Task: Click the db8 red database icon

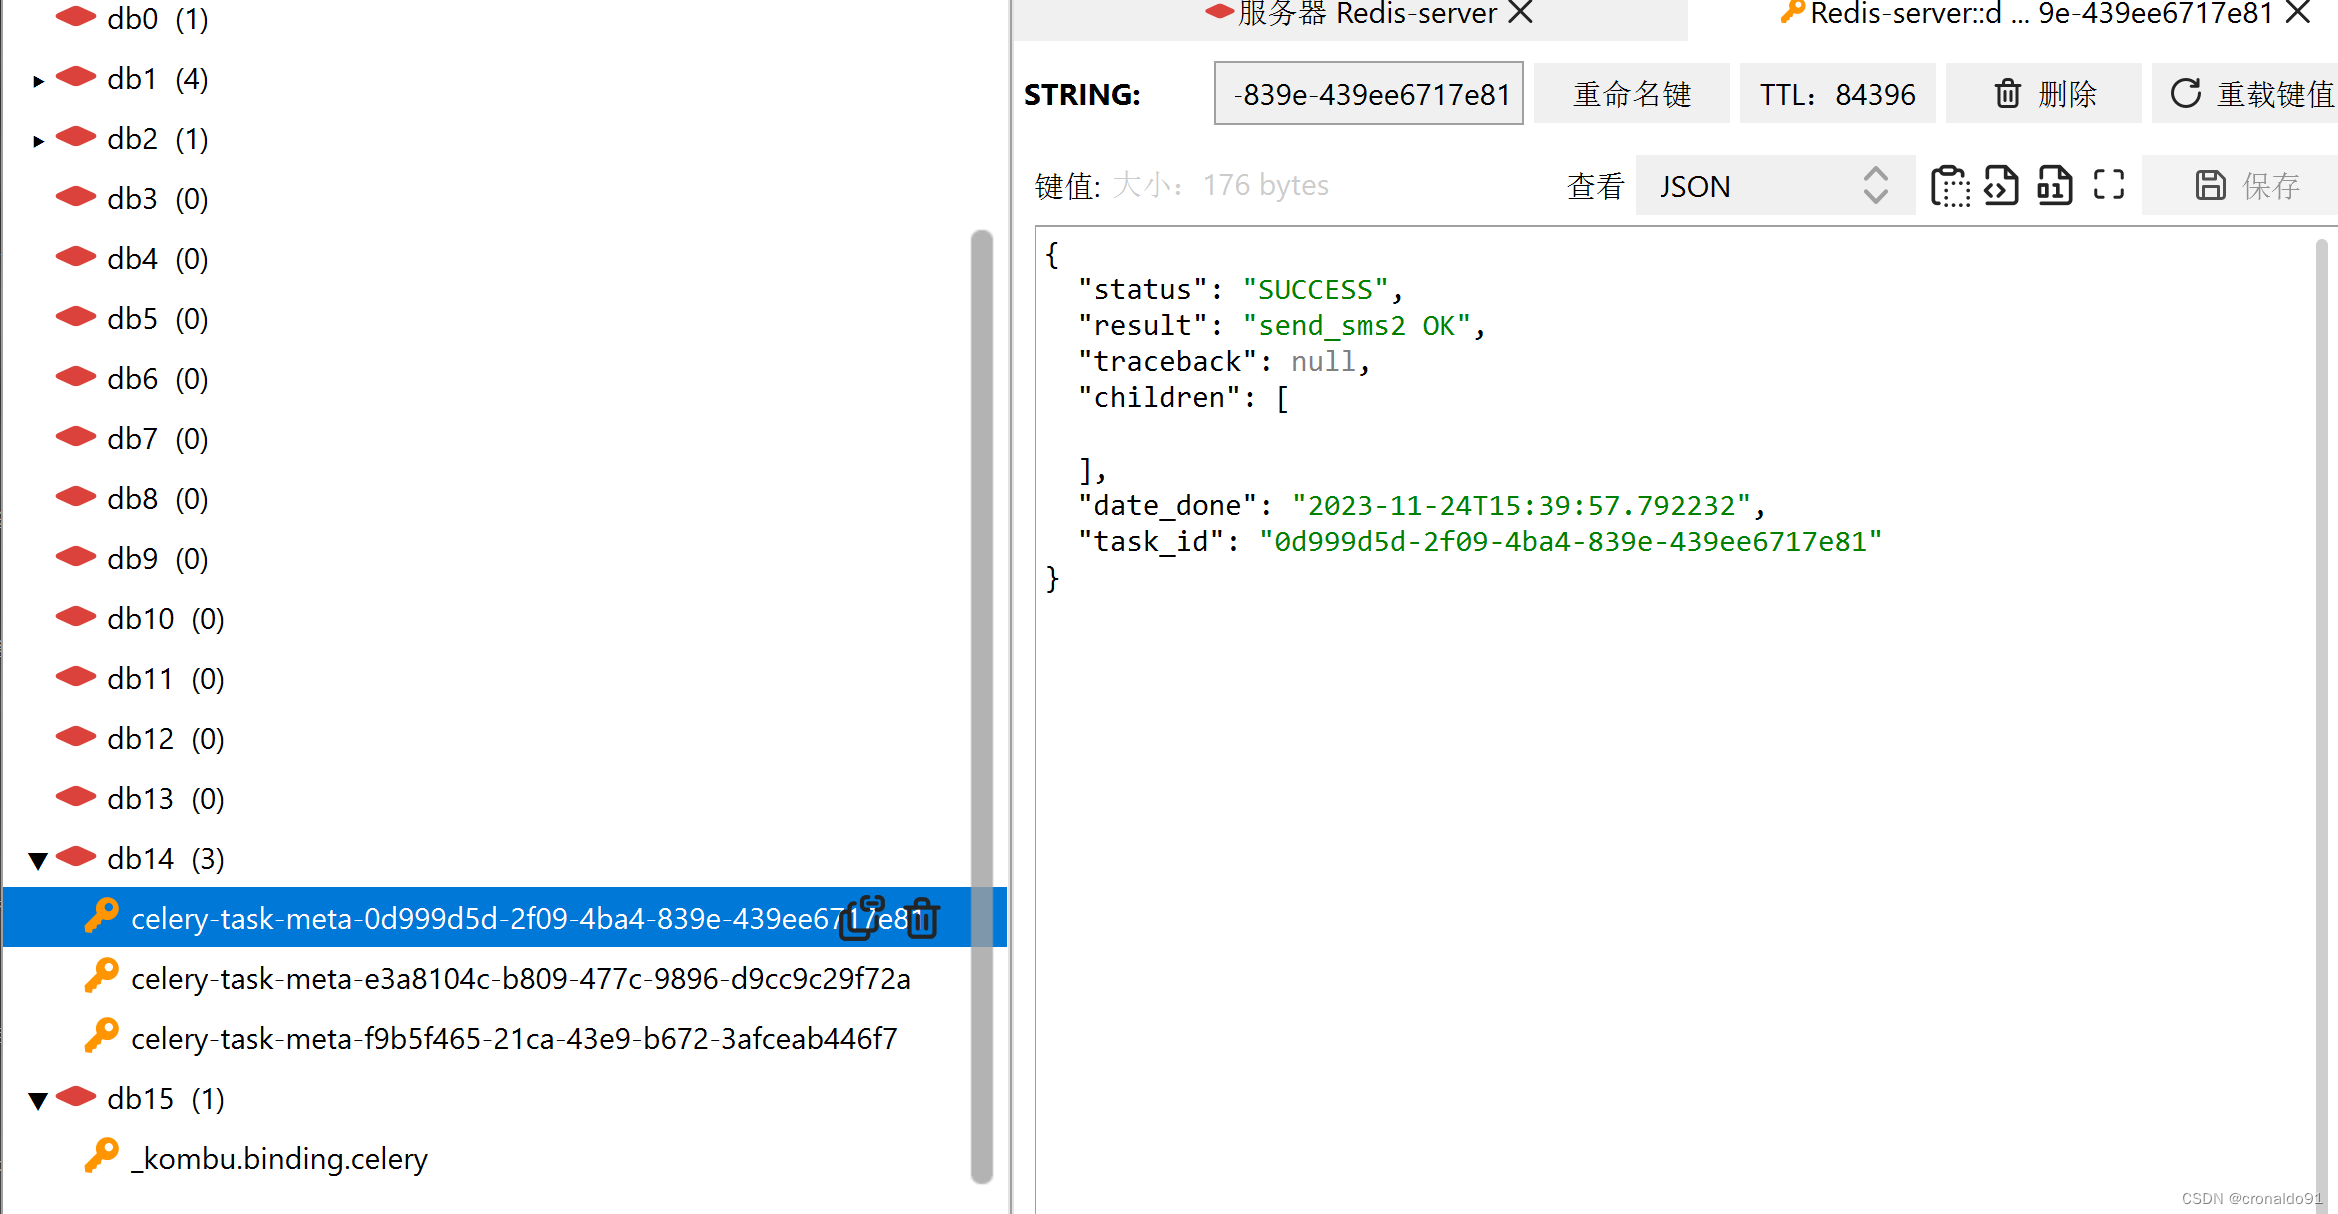Action: [x=76, y=497]
